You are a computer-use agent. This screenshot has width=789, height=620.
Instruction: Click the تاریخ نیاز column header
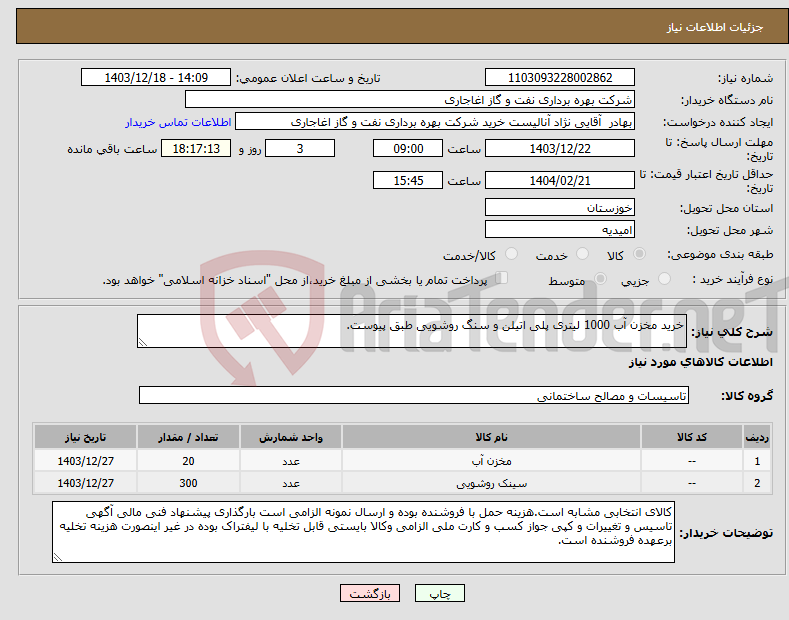tap(86, 437)
